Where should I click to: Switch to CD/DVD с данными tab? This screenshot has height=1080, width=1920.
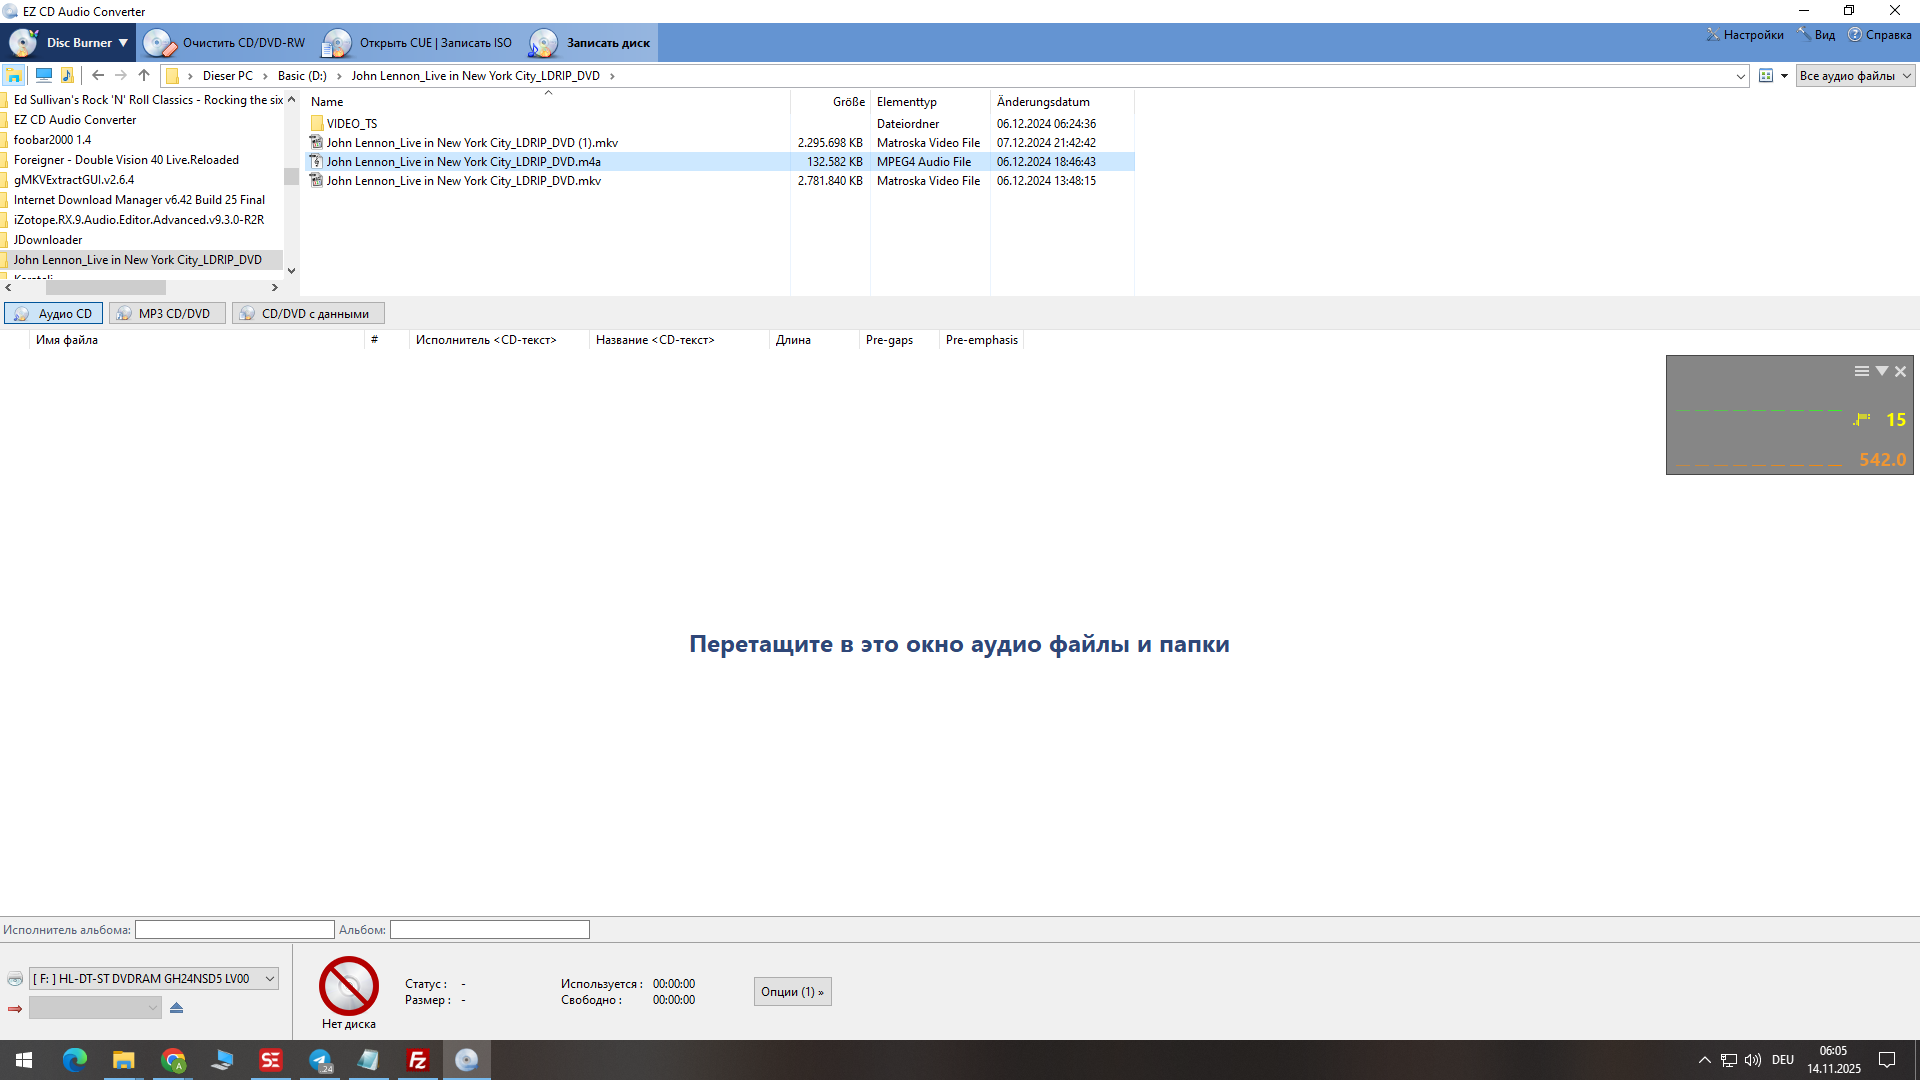coord(308,314)
